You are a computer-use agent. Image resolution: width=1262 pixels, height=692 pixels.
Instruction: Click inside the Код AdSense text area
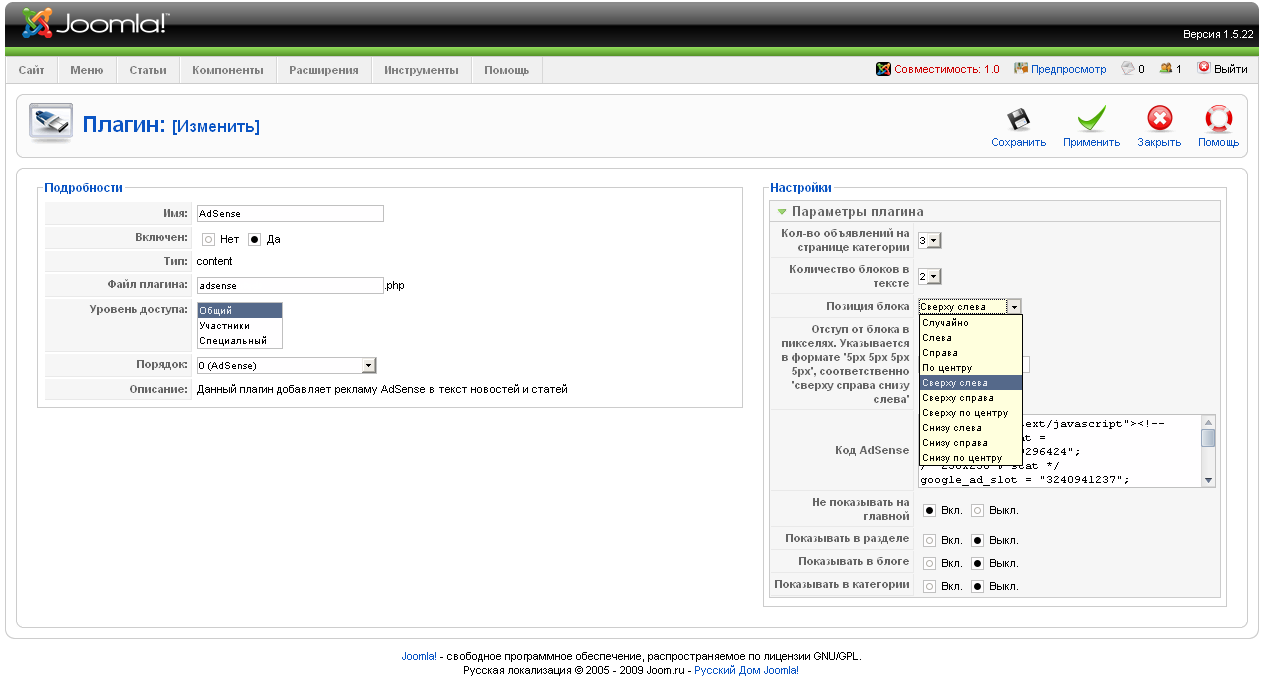[1060, 451]
